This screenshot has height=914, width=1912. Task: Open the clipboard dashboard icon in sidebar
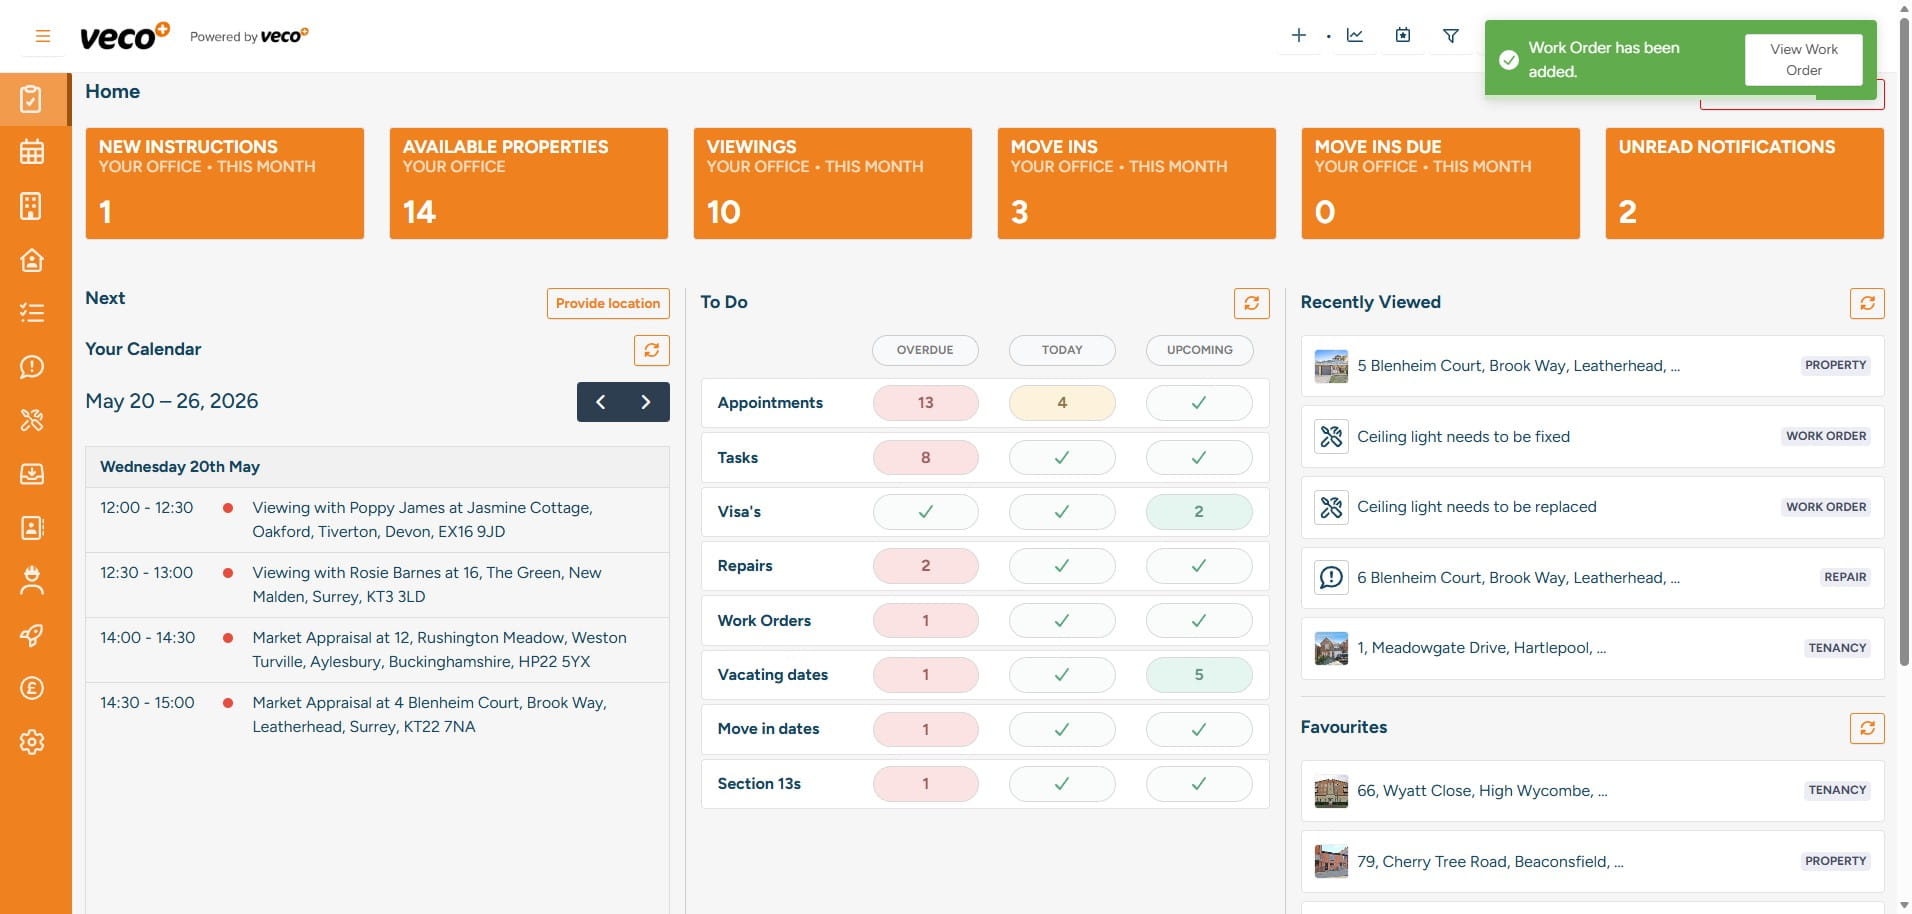[x=32, y=99]
